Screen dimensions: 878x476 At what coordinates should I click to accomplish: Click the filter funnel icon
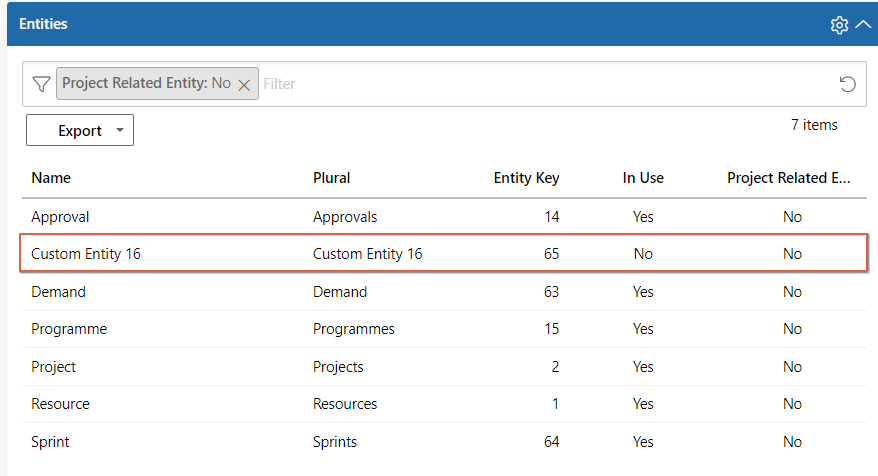41,84
